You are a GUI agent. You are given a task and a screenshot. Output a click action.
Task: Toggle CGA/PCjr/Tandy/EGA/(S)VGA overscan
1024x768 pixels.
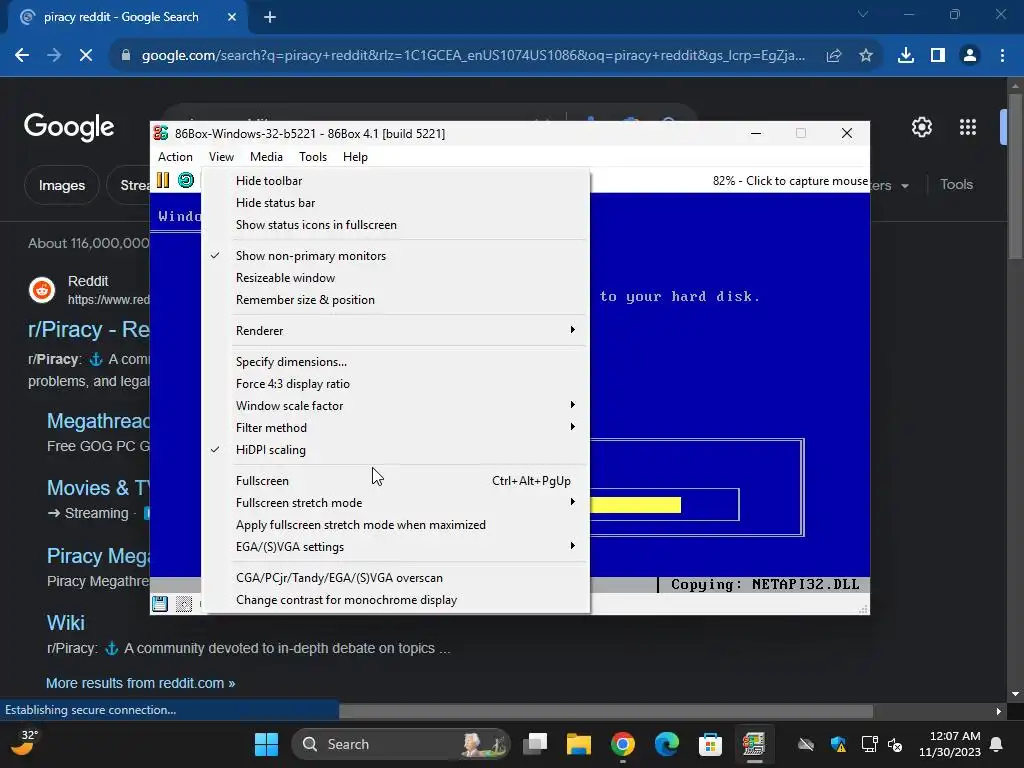tap(396, 578)
